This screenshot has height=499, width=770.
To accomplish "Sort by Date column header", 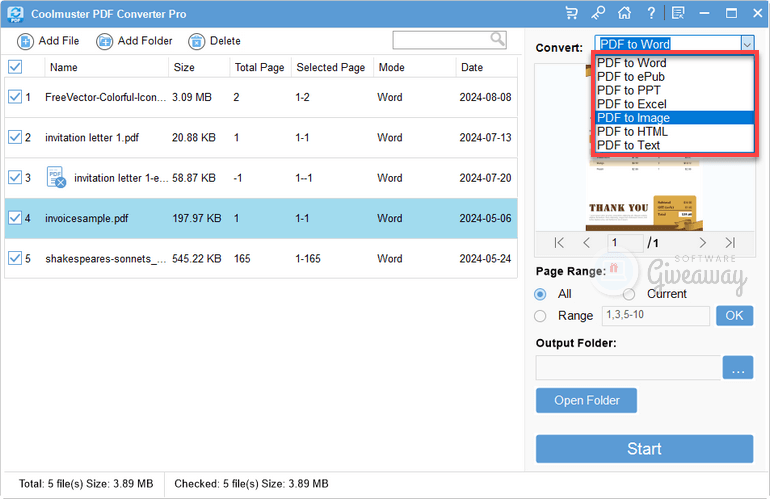I will pos(471,67).
